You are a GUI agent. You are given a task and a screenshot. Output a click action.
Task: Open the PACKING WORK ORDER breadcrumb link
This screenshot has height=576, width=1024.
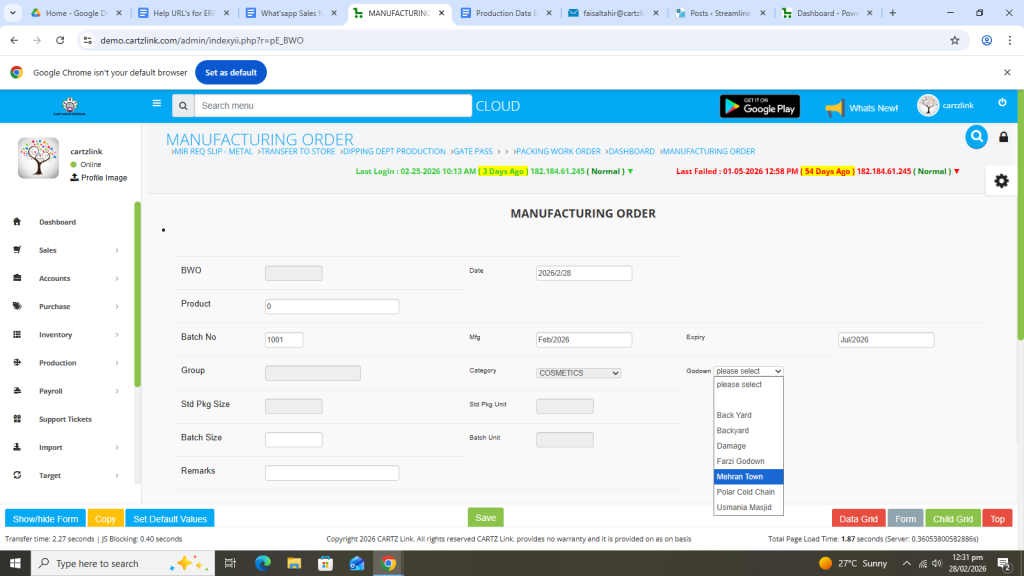click(557, 151)
